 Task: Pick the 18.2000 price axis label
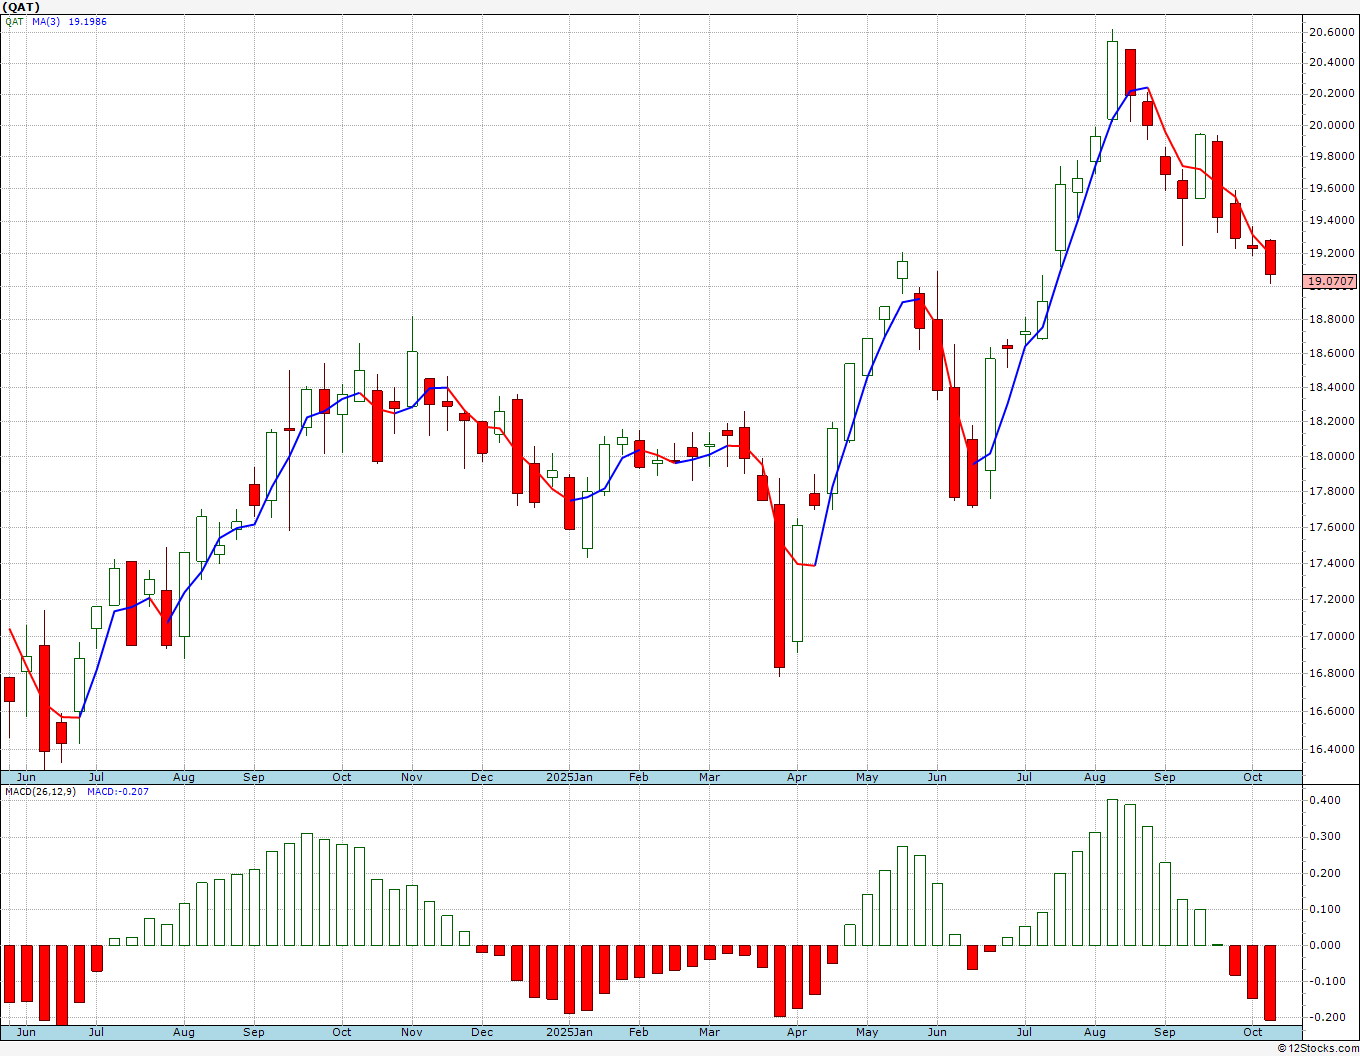tap(1332, 422)
